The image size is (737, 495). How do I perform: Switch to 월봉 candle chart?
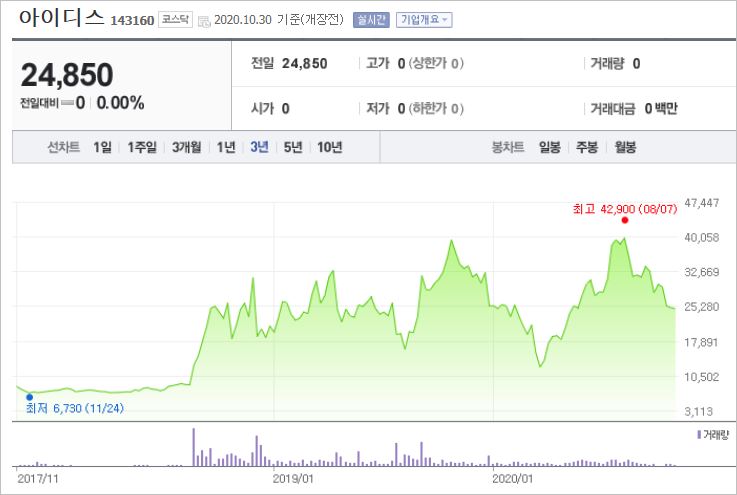point(625,147)
